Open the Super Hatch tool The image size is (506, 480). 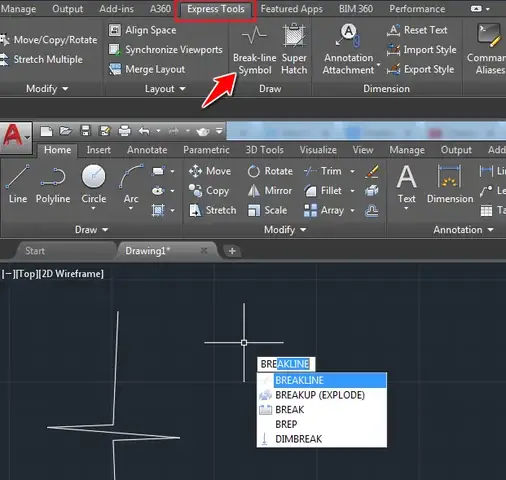pyautogui.click(x=294, y=50)
